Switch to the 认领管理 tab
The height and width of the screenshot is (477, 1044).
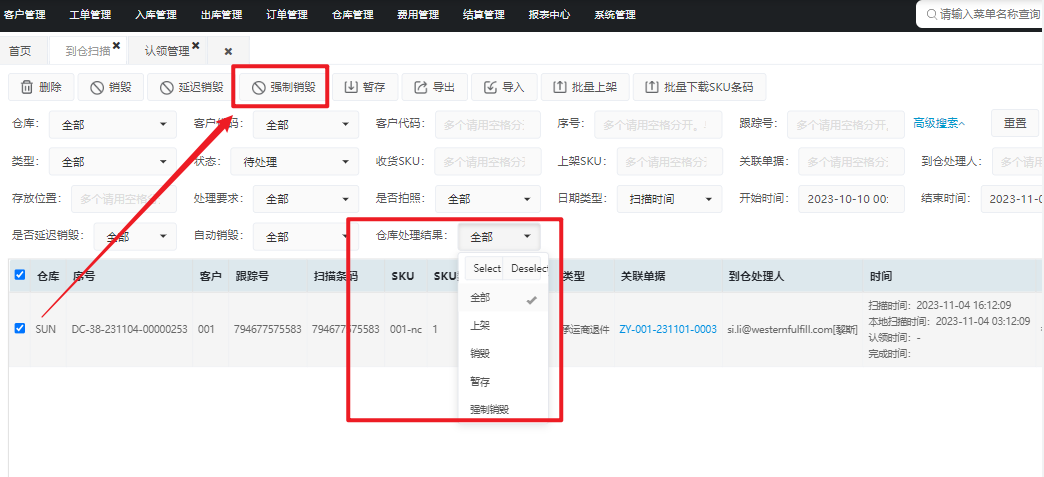click(x=167, y=51)
